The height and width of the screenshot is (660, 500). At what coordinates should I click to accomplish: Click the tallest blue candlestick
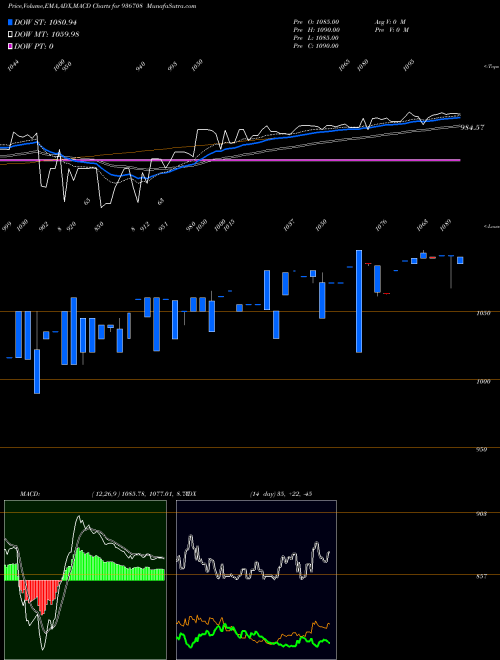(359, 301)
